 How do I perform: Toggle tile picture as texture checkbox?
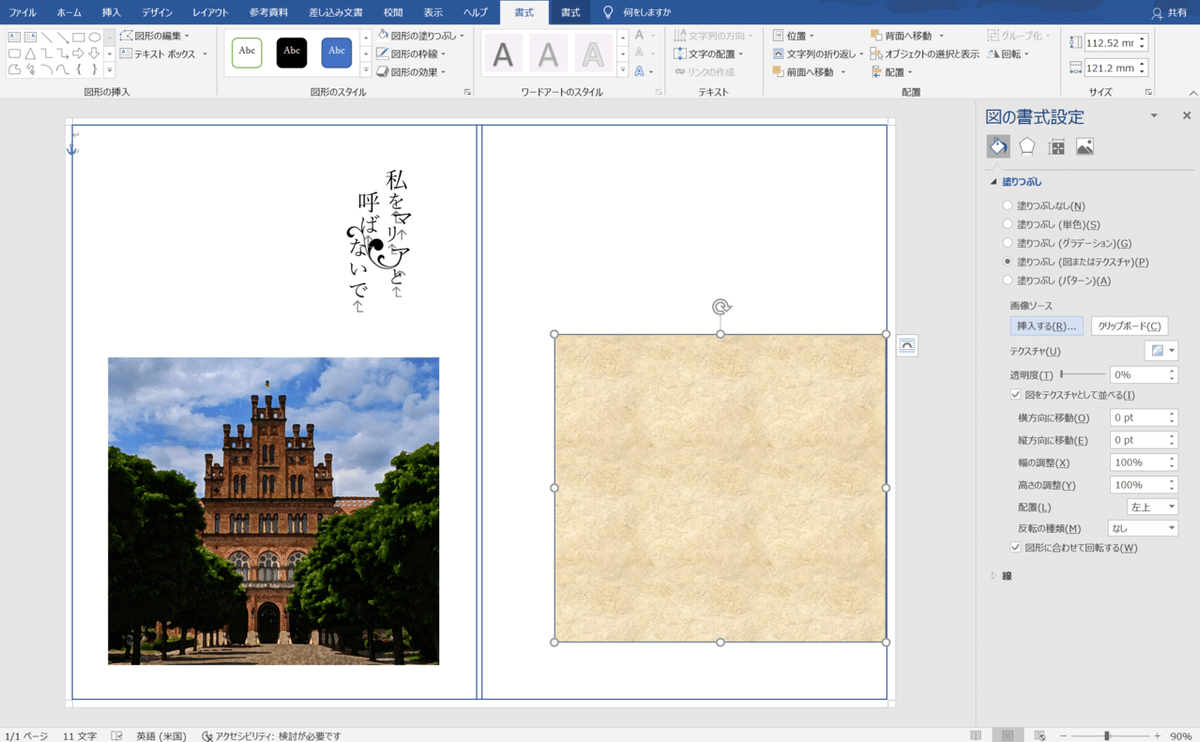[x=1016, y=395]
